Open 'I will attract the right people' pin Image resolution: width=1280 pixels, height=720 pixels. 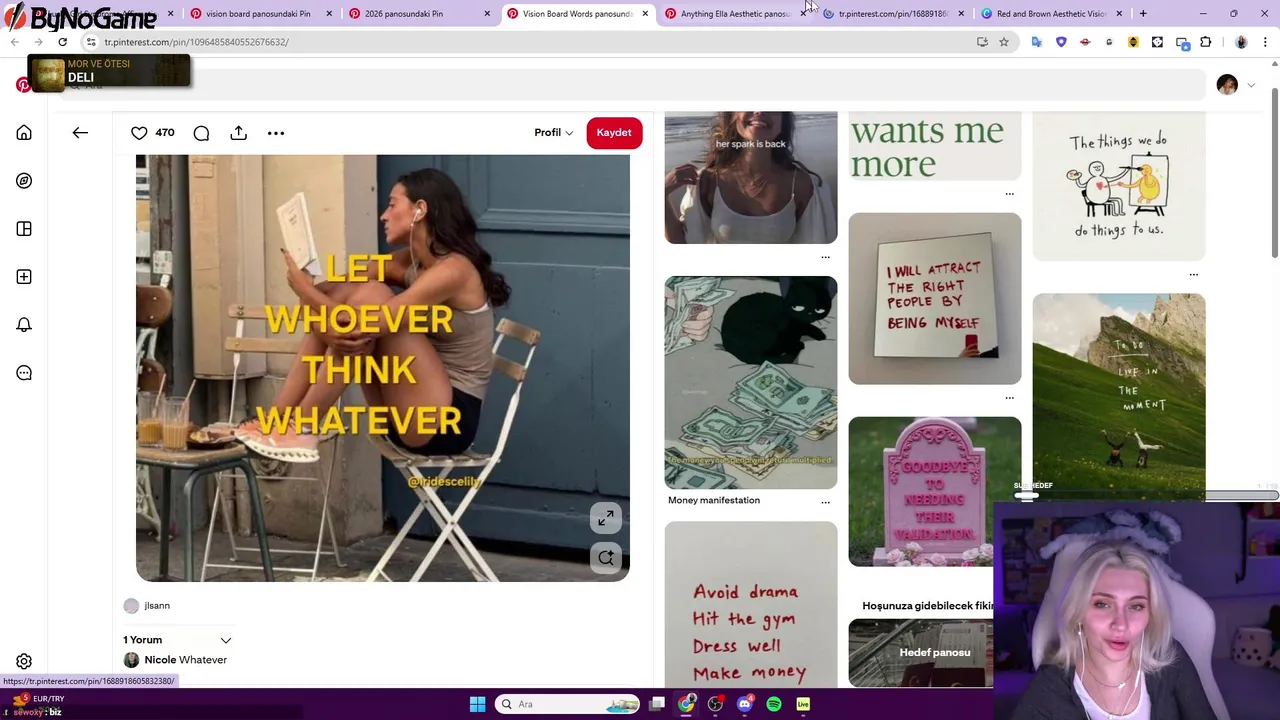[x=935, y=298]
